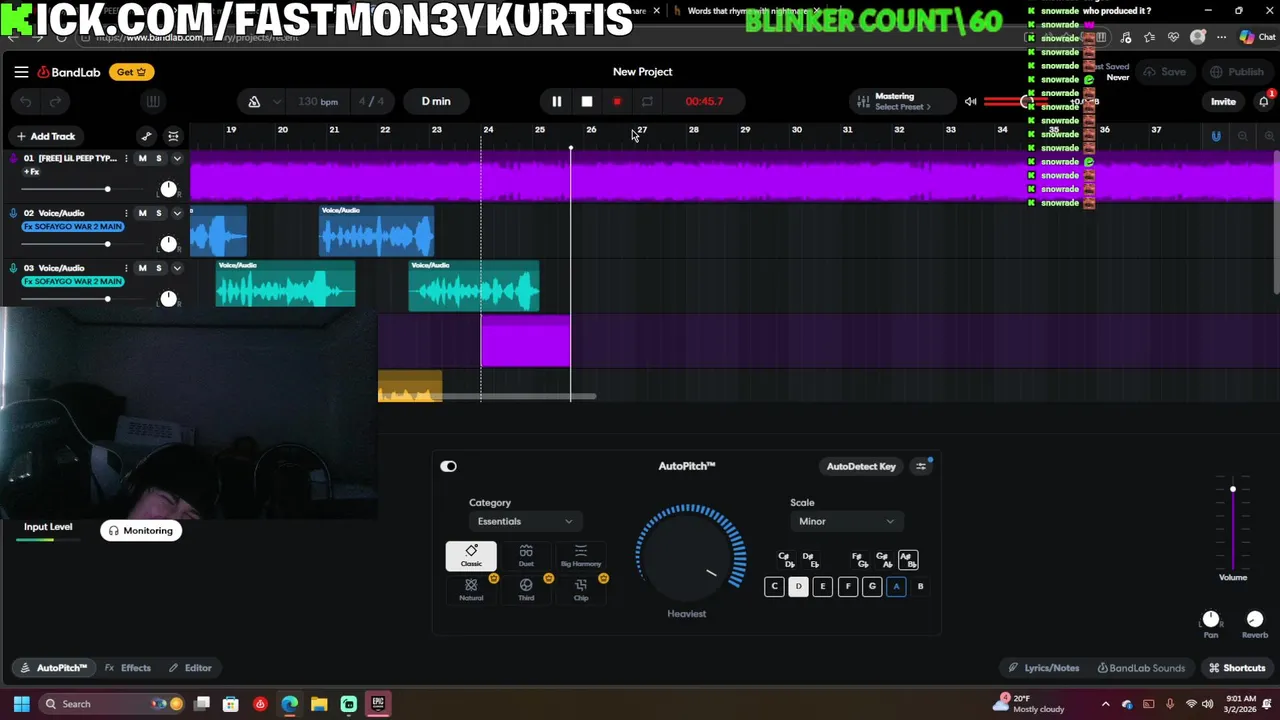Image resolution: width=1280 pixels, height=720 pixels.
Task: Solo track 02 Voice/Audio
Action: click(158, 213)
